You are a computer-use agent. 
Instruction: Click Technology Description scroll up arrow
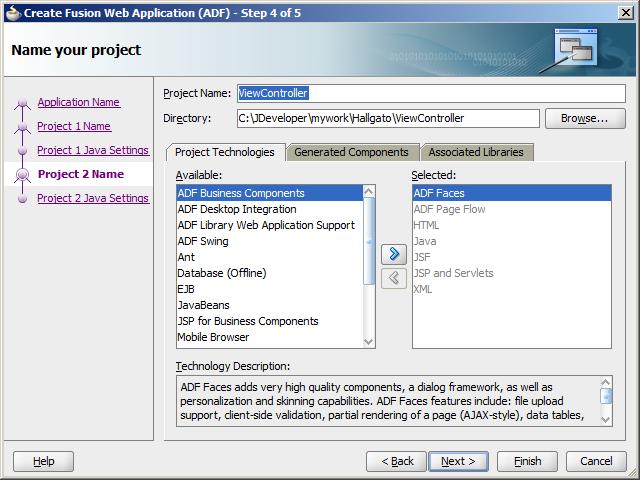(606, 382)
